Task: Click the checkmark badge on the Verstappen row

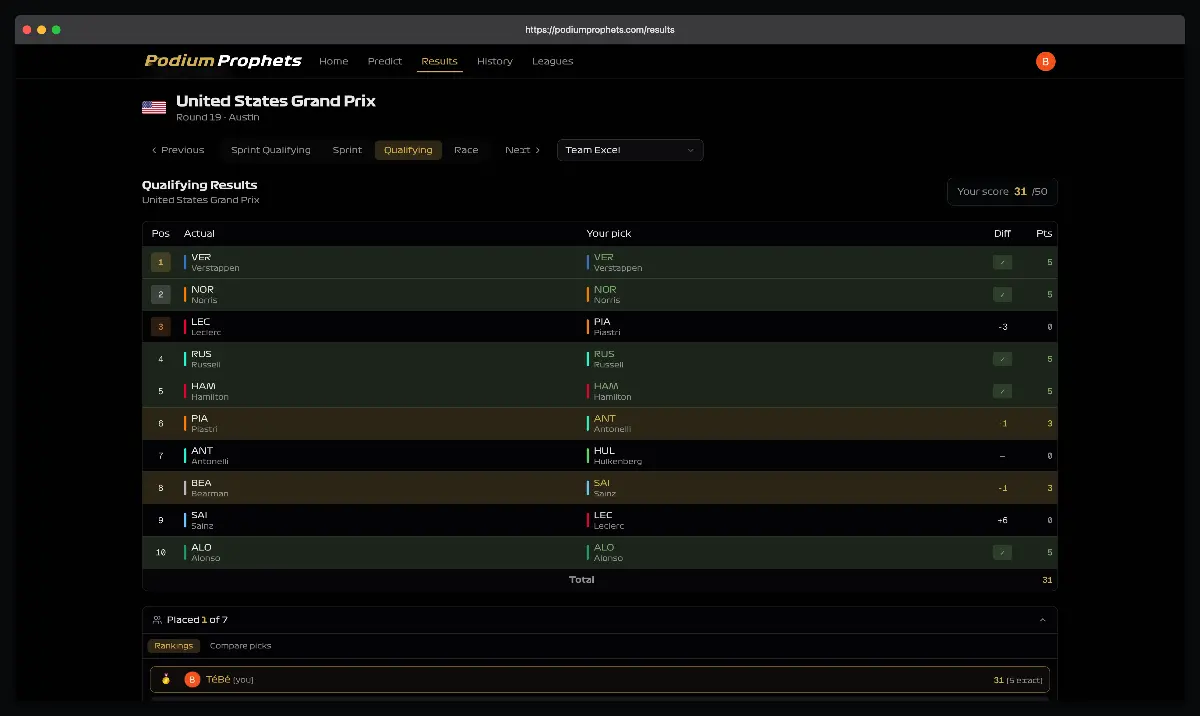Action: (1002, 262)
